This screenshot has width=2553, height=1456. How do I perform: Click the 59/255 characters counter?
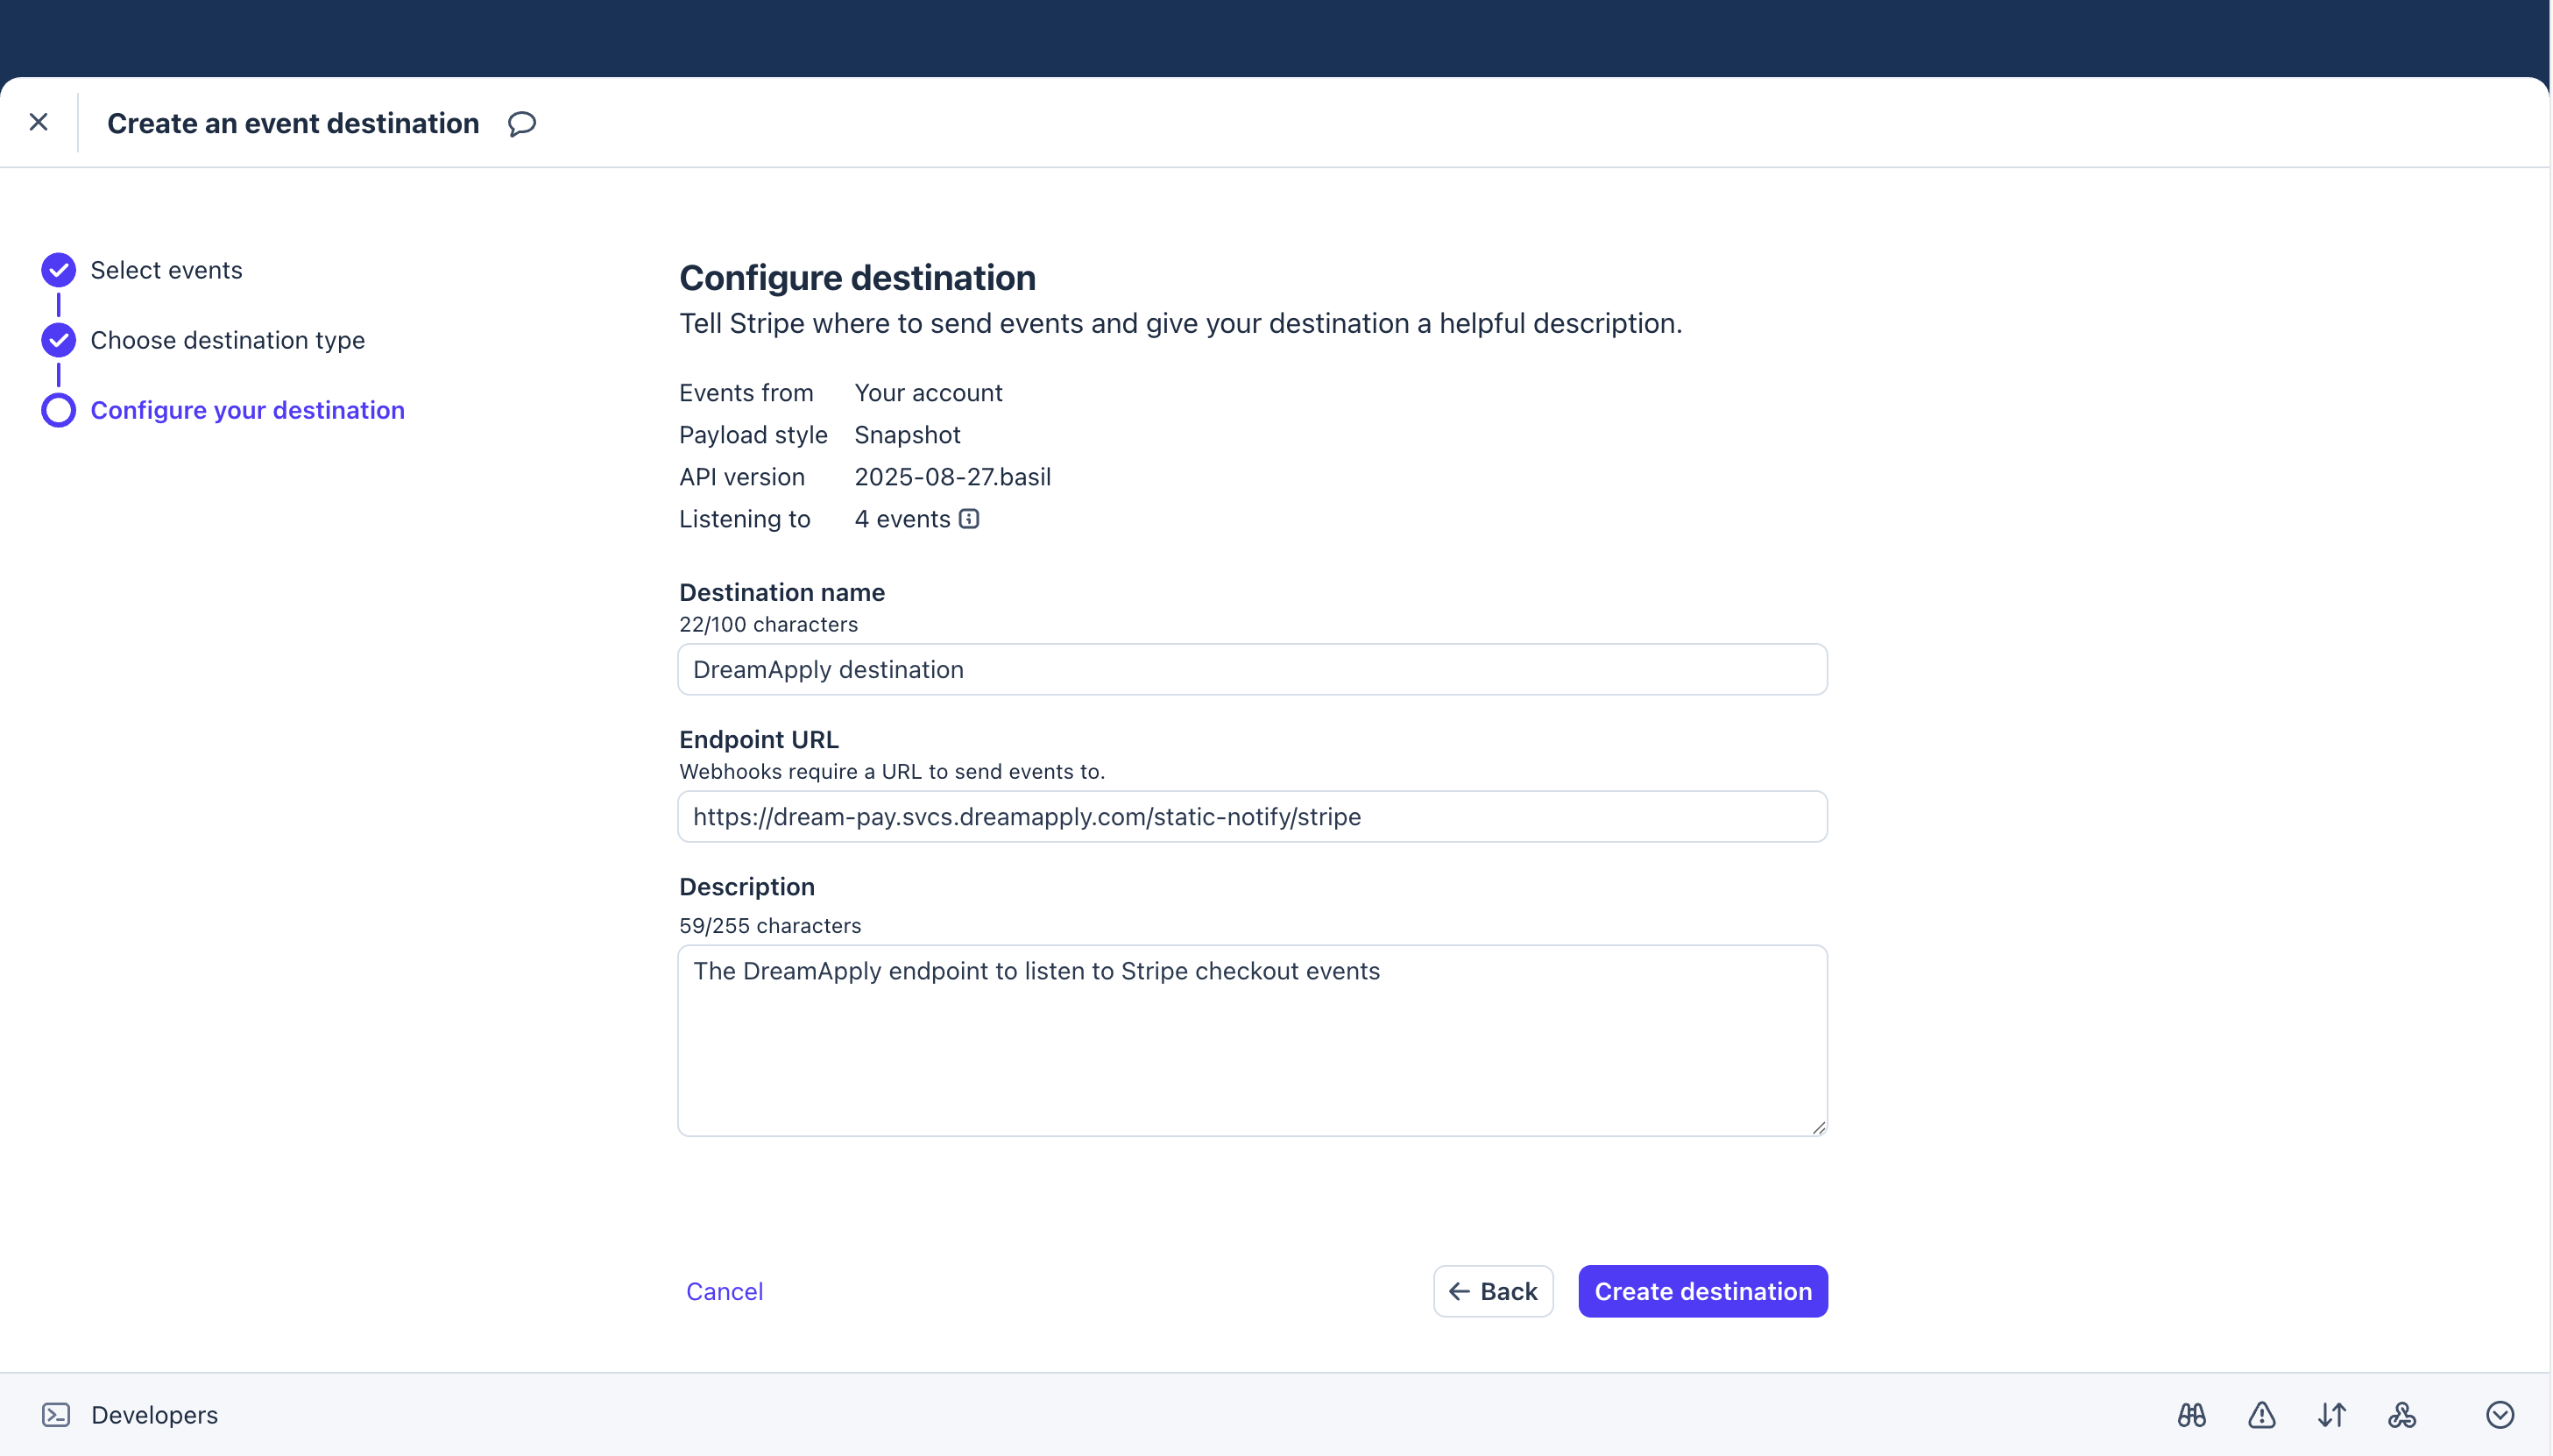click(770, 926)
